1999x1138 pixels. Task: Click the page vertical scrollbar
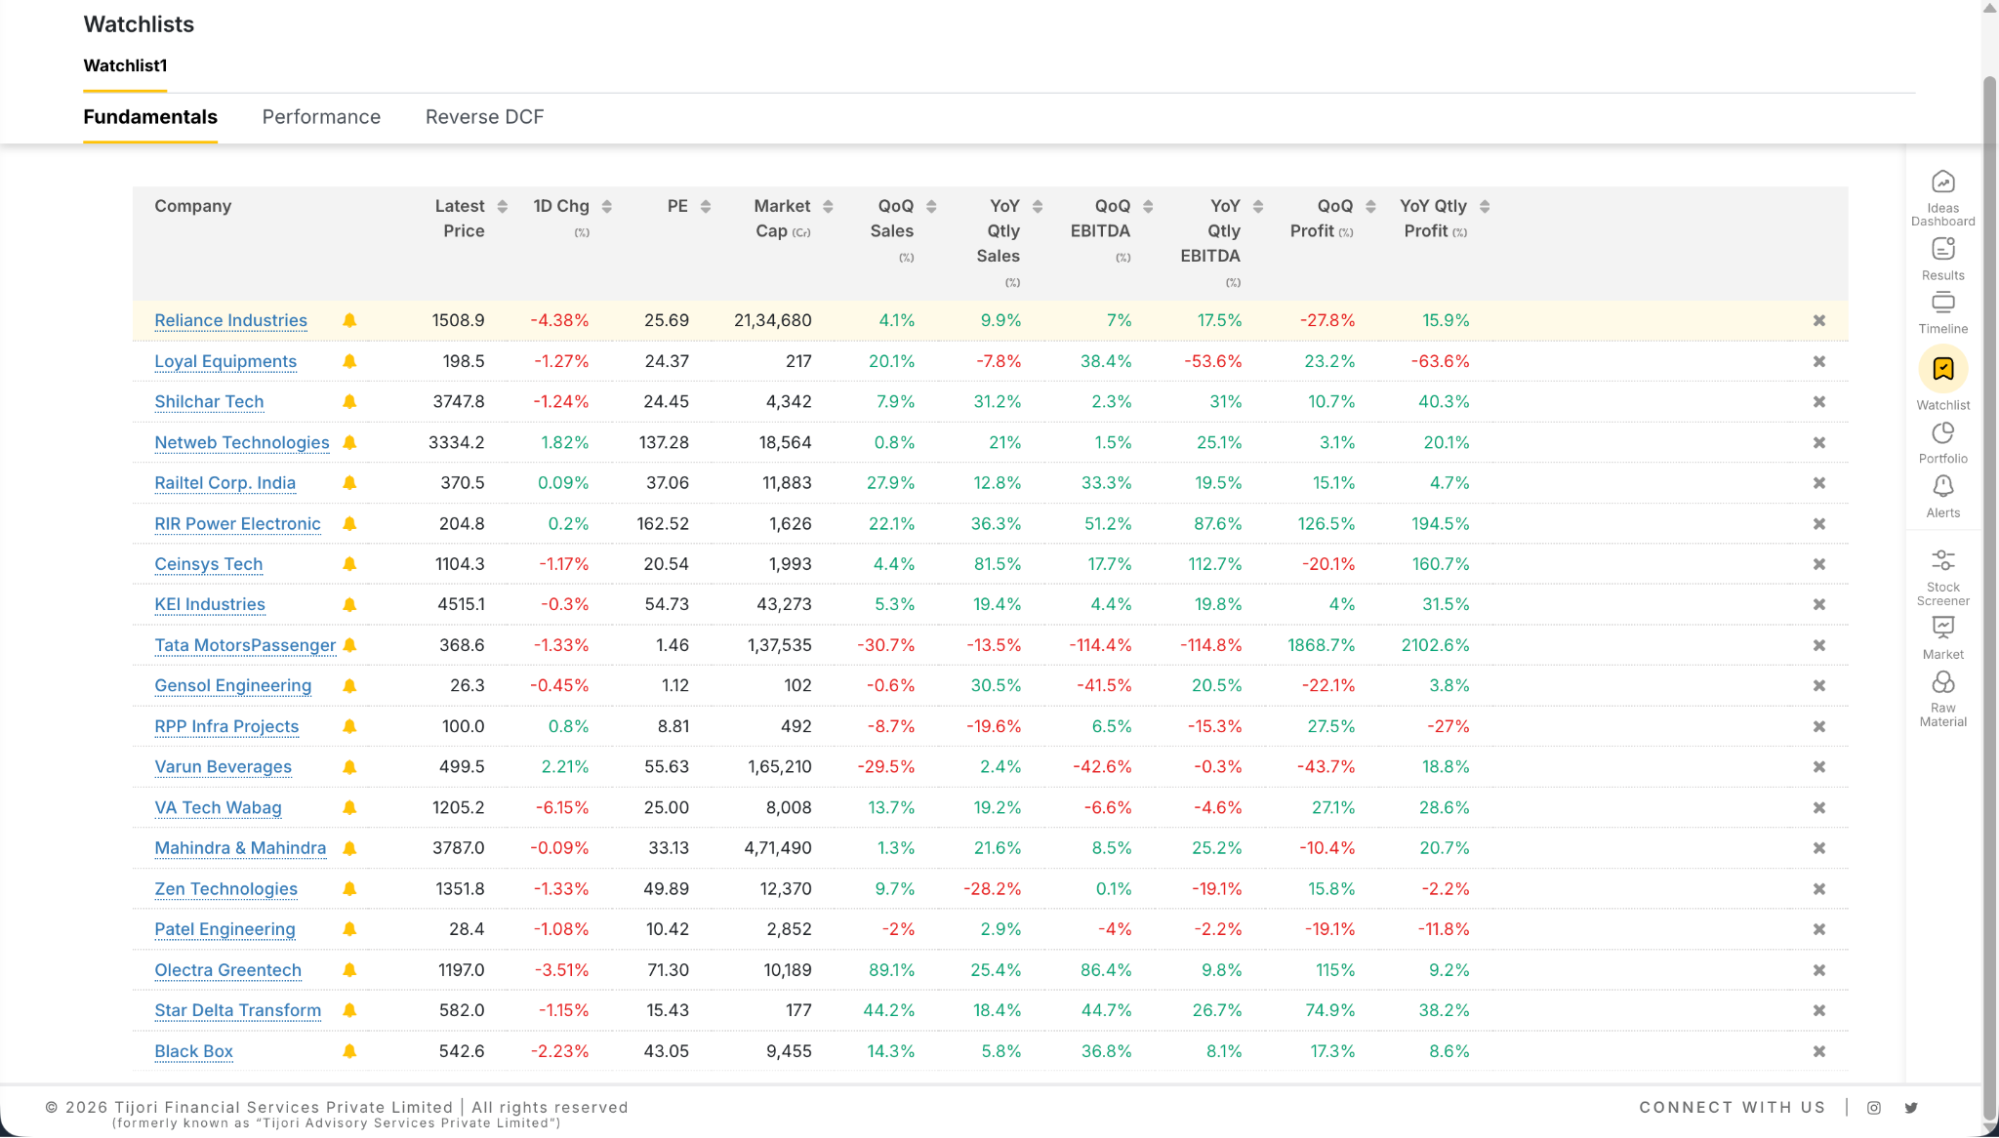pyautogui.click(x=1989, y=600)
